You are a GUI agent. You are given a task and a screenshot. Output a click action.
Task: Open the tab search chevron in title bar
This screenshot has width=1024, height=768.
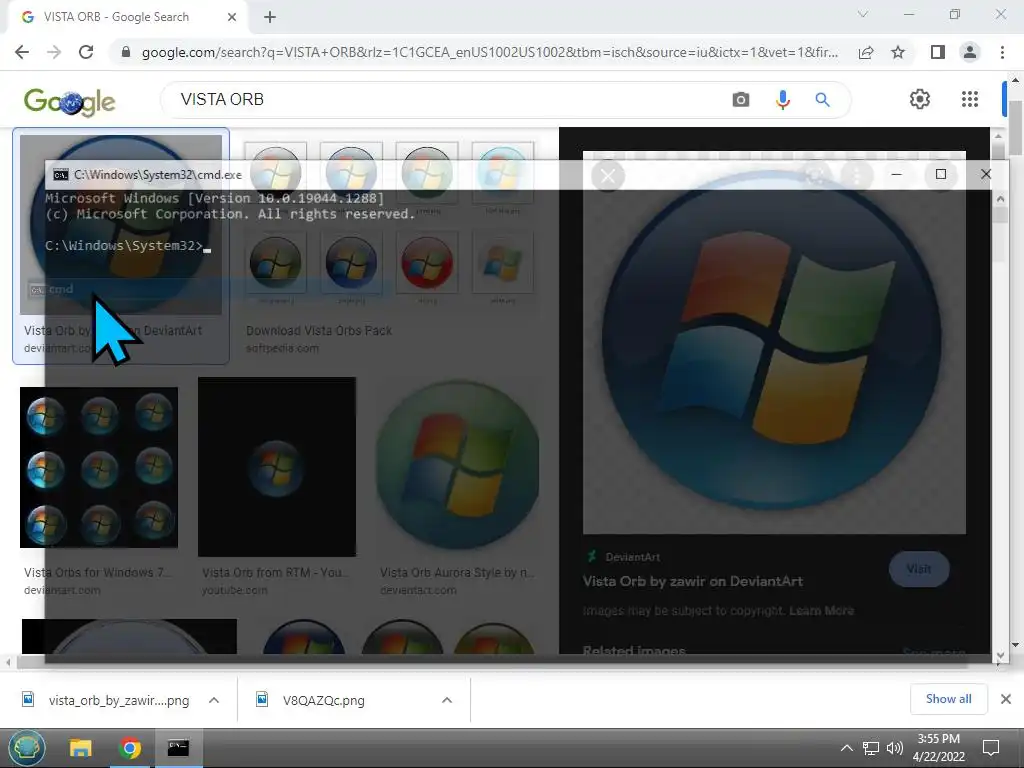(x=863, y=14)
